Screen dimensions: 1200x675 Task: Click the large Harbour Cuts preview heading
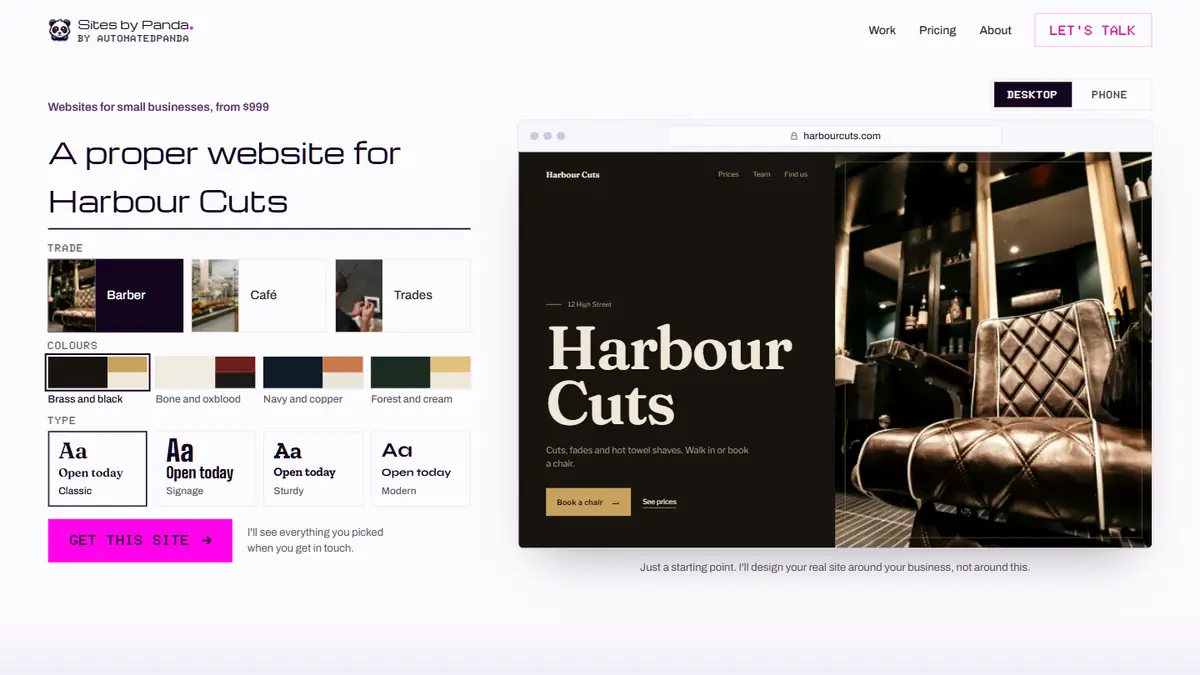point(669,377)
